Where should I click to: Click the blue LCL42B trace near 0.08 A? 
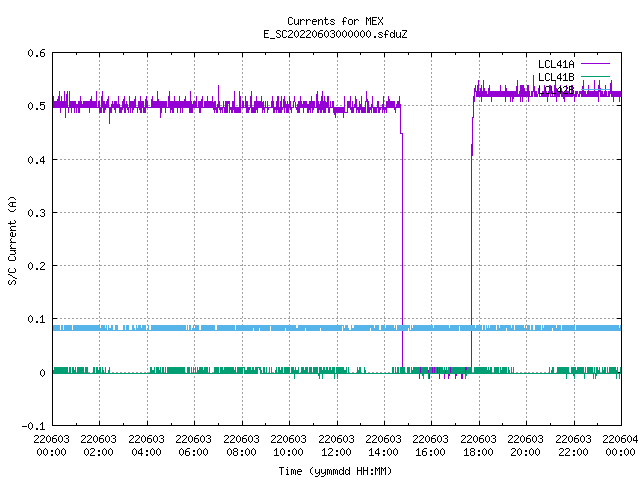(337, 328)
